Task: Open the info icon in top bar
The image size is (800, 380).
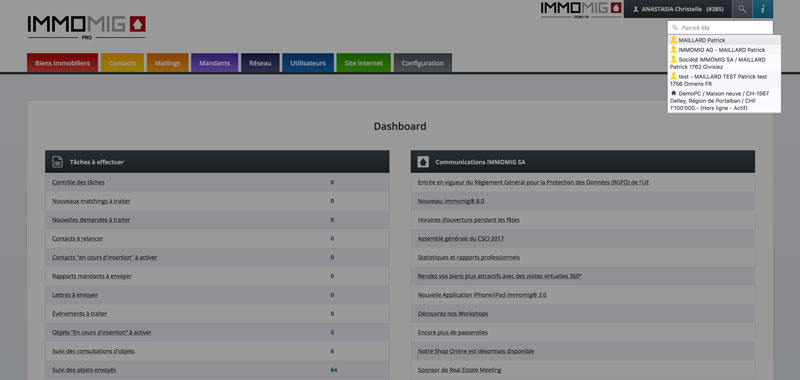Action: click(x=763, y=9)
